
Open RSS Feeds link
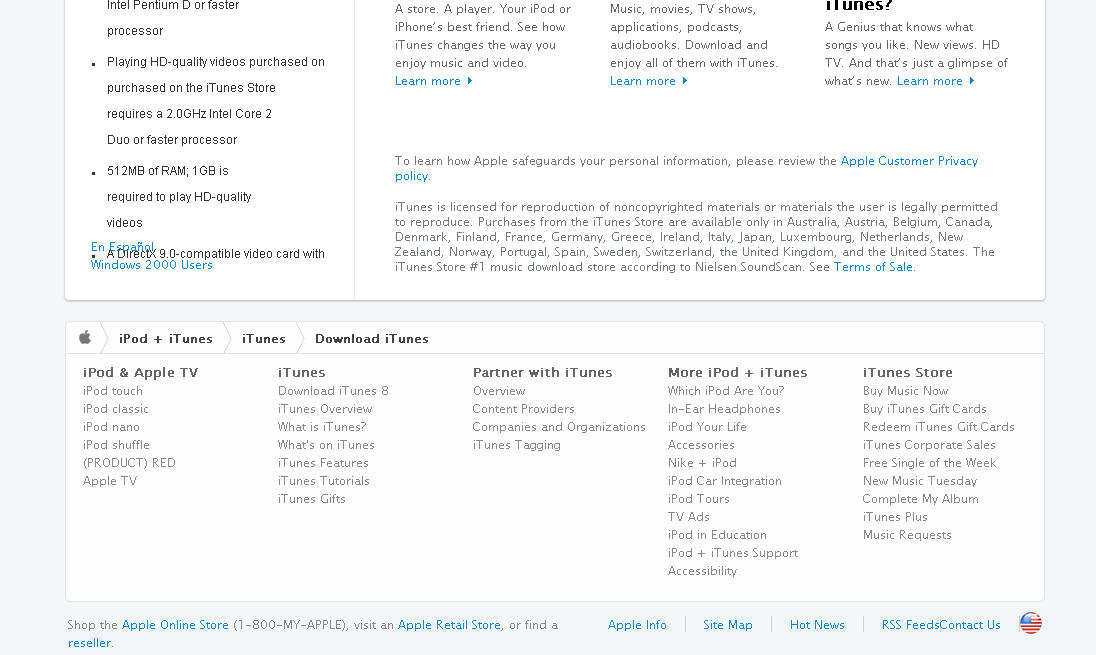(x=910, y=625)
